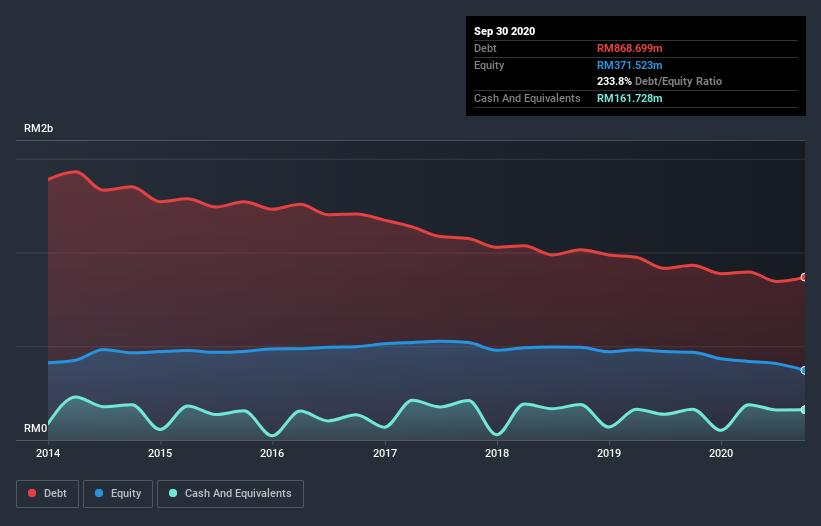Toggle Cash And Equivalents legend button

pyautogui.click(x=230, y=494)
